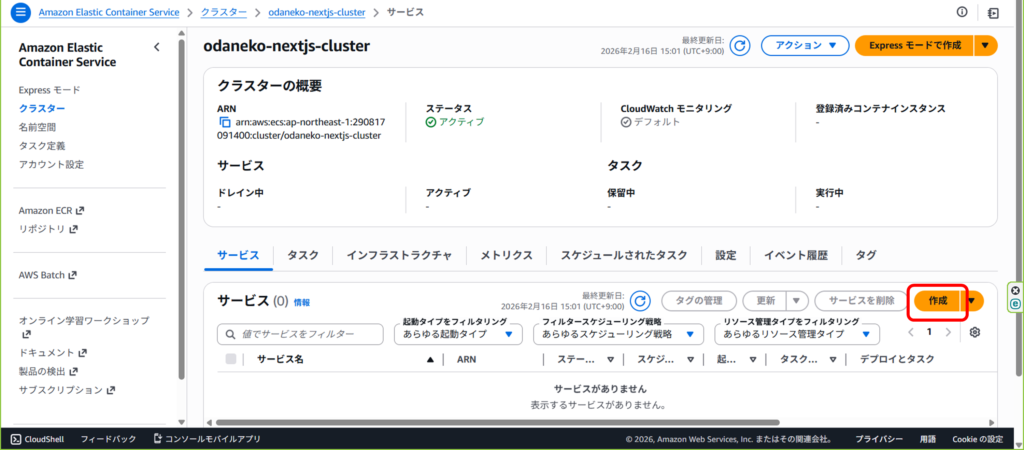Expand the アクション dropdown
1024x450 pixels.
point(804,45)
